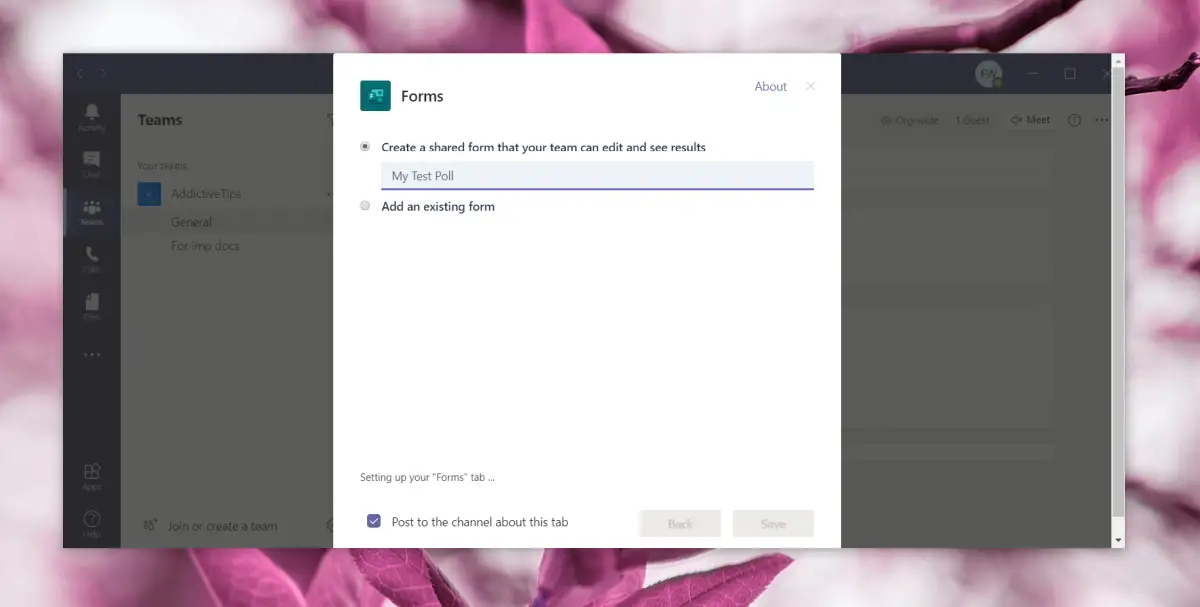
Task: Click the Forms app logo
Action: coord(375,96)
